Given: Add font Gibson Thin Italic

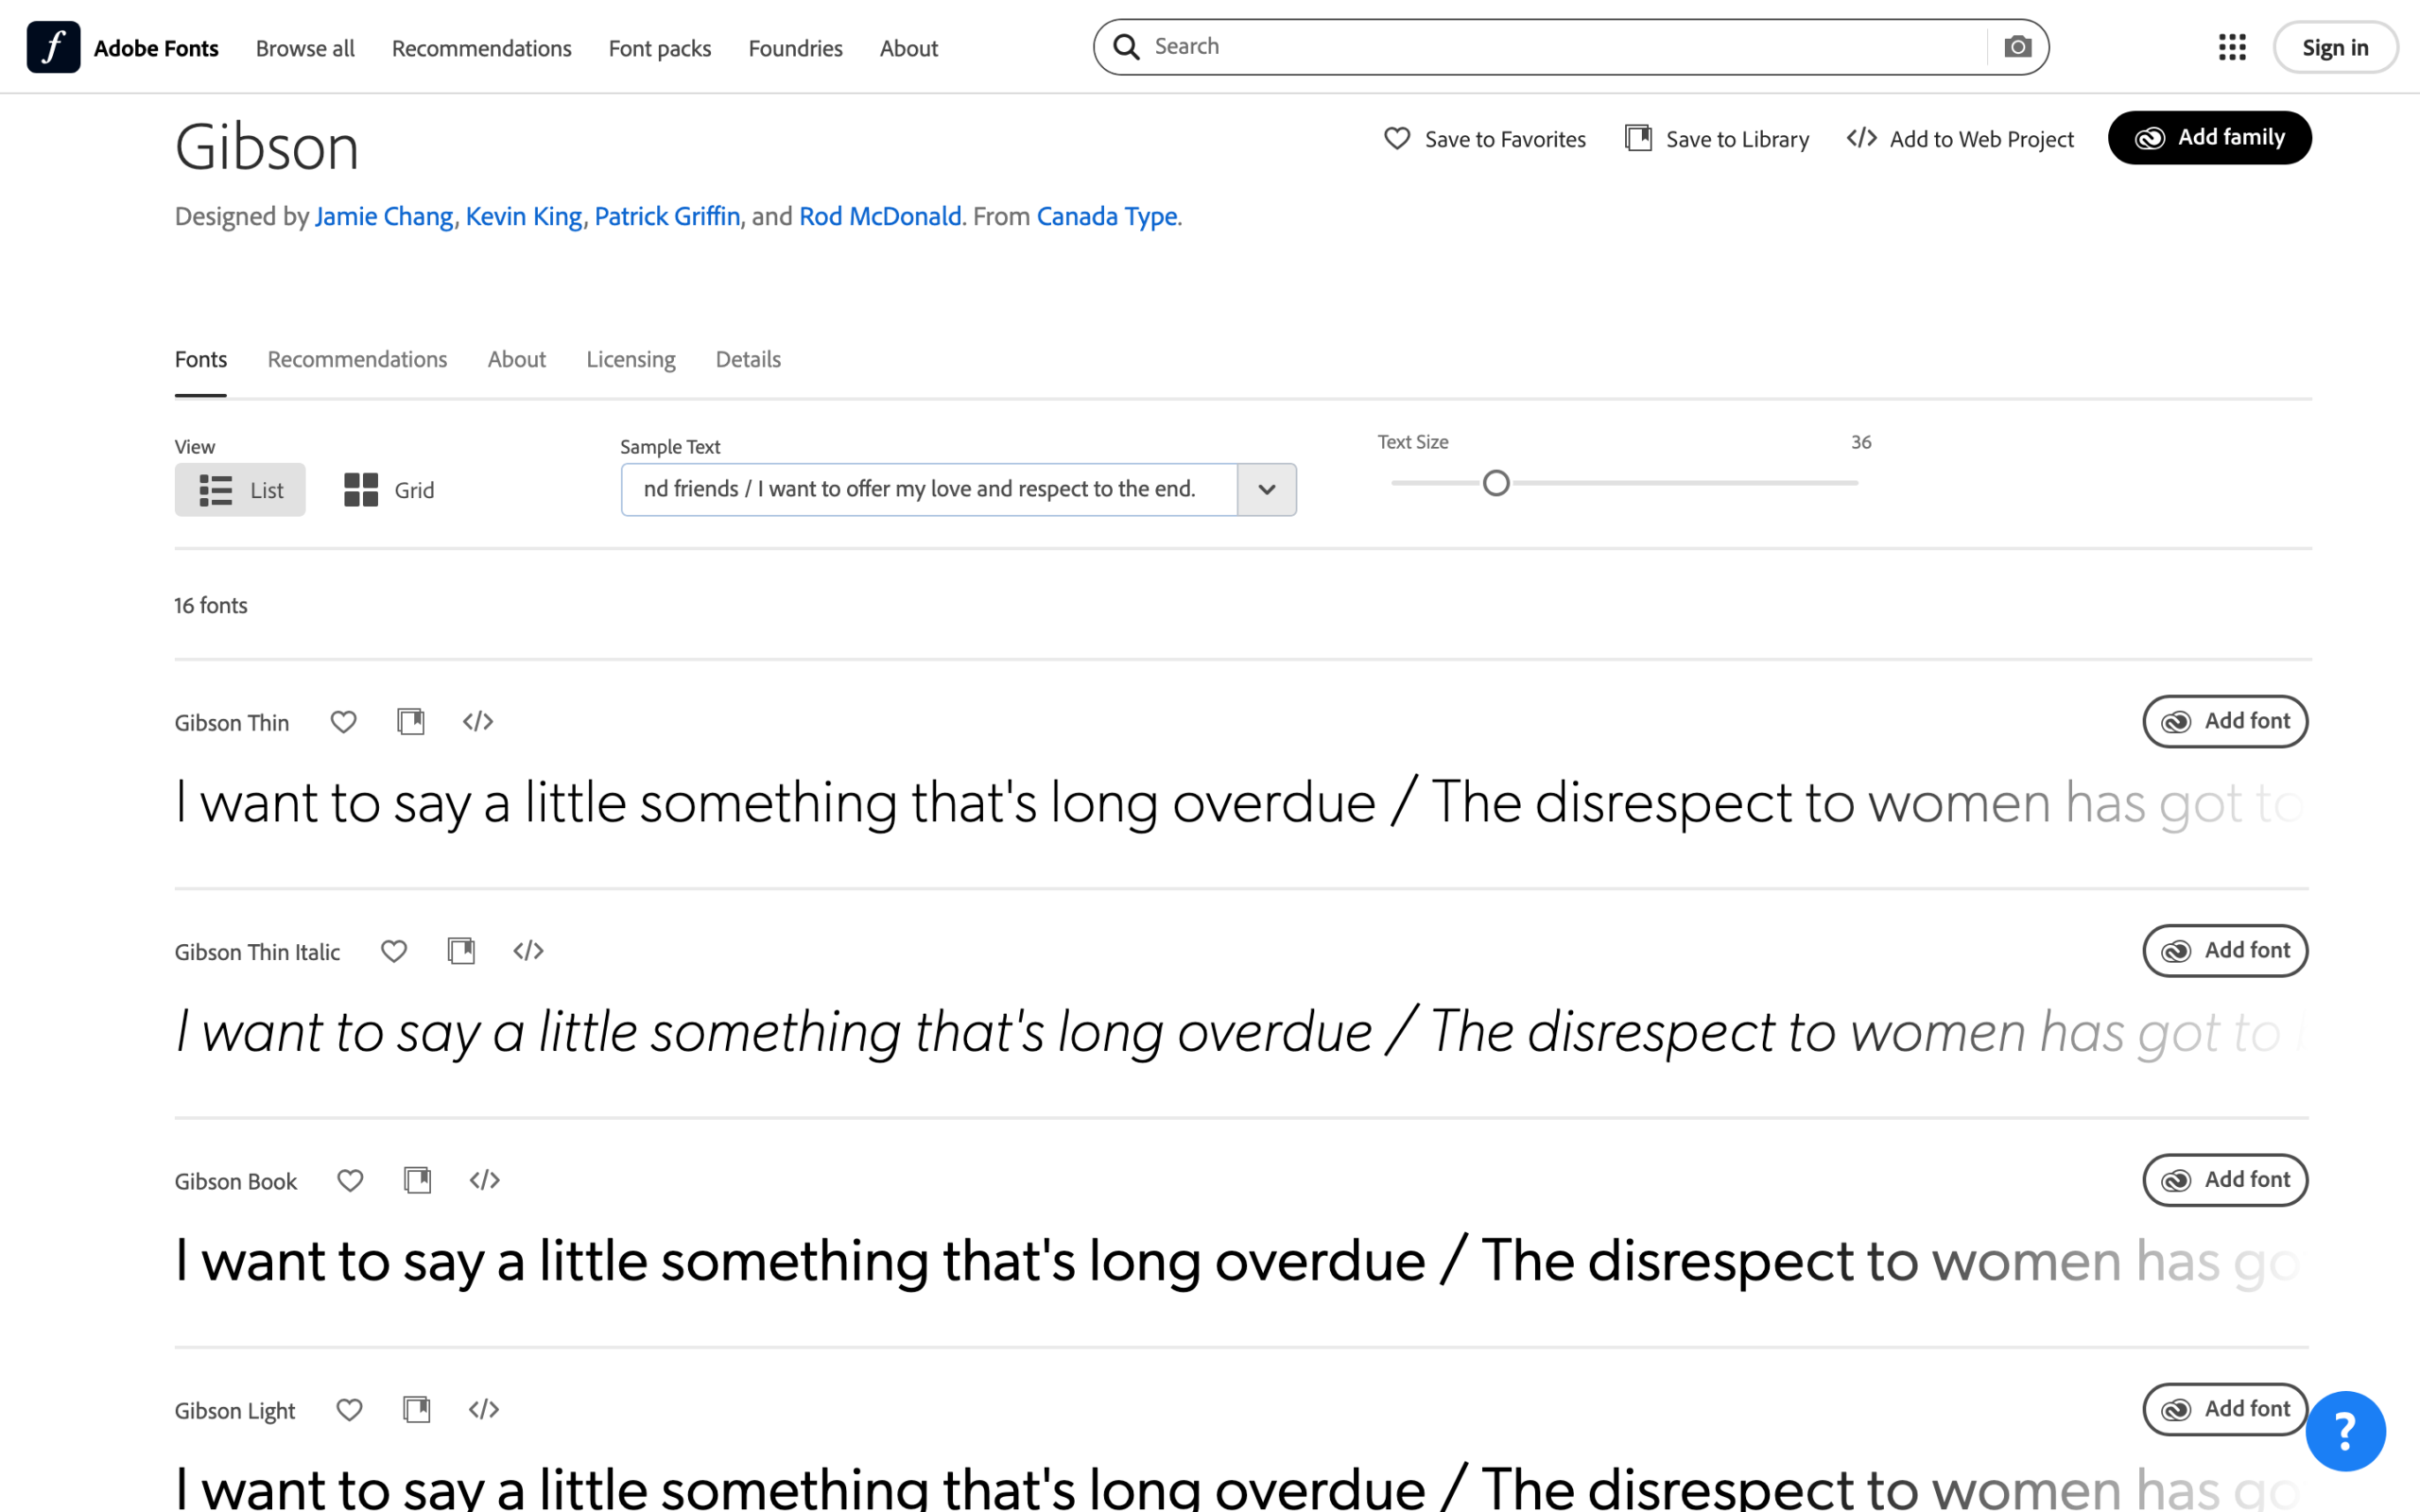Looking at the screenshot, I should [x=2225, y=950].
